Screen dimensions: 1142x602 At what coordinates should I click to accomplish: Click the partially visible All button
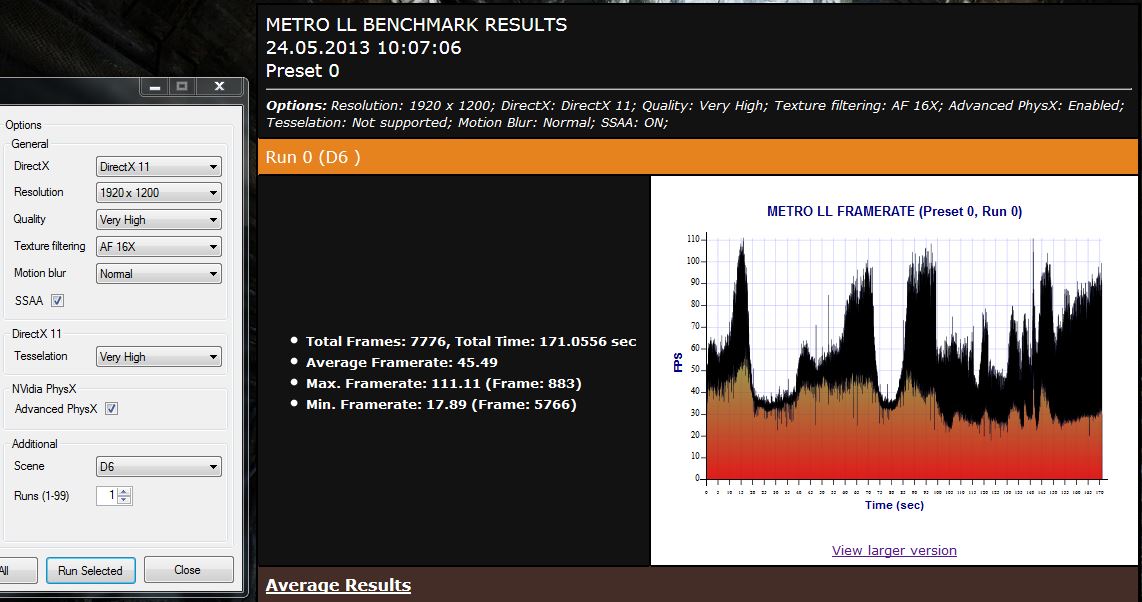[x=17, y=571]
